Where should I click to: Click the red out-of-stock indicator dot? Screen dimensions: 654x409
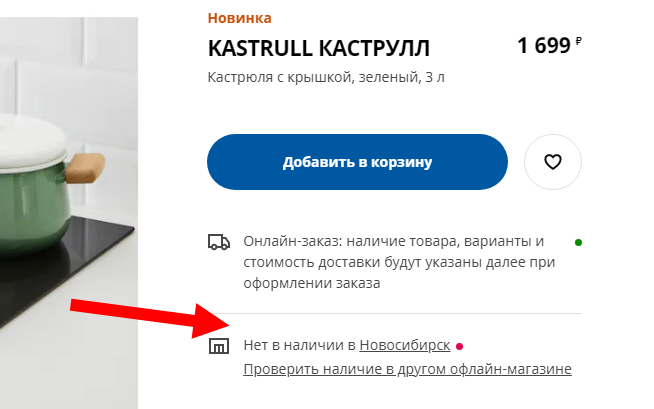[459, 346]
